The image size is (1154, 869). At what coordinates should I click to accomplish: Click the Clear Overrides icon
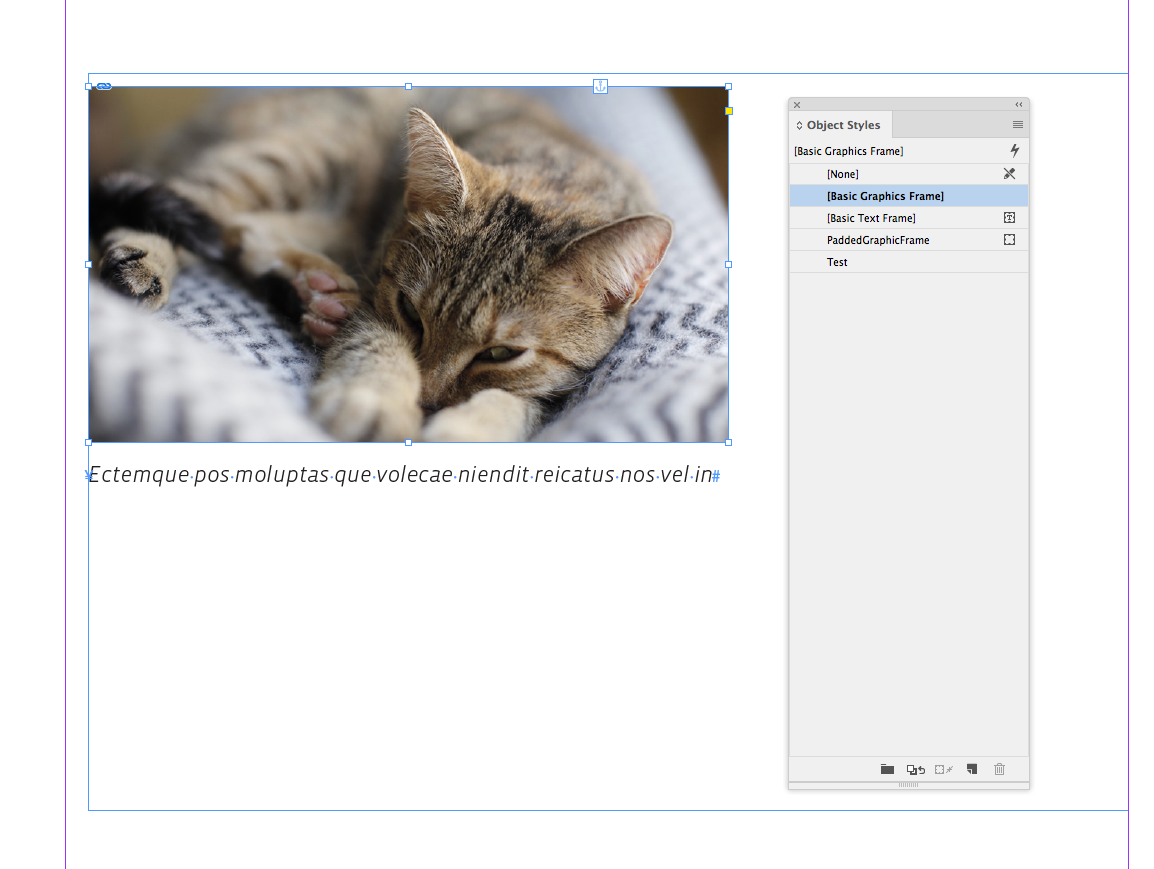click(916, 769)
